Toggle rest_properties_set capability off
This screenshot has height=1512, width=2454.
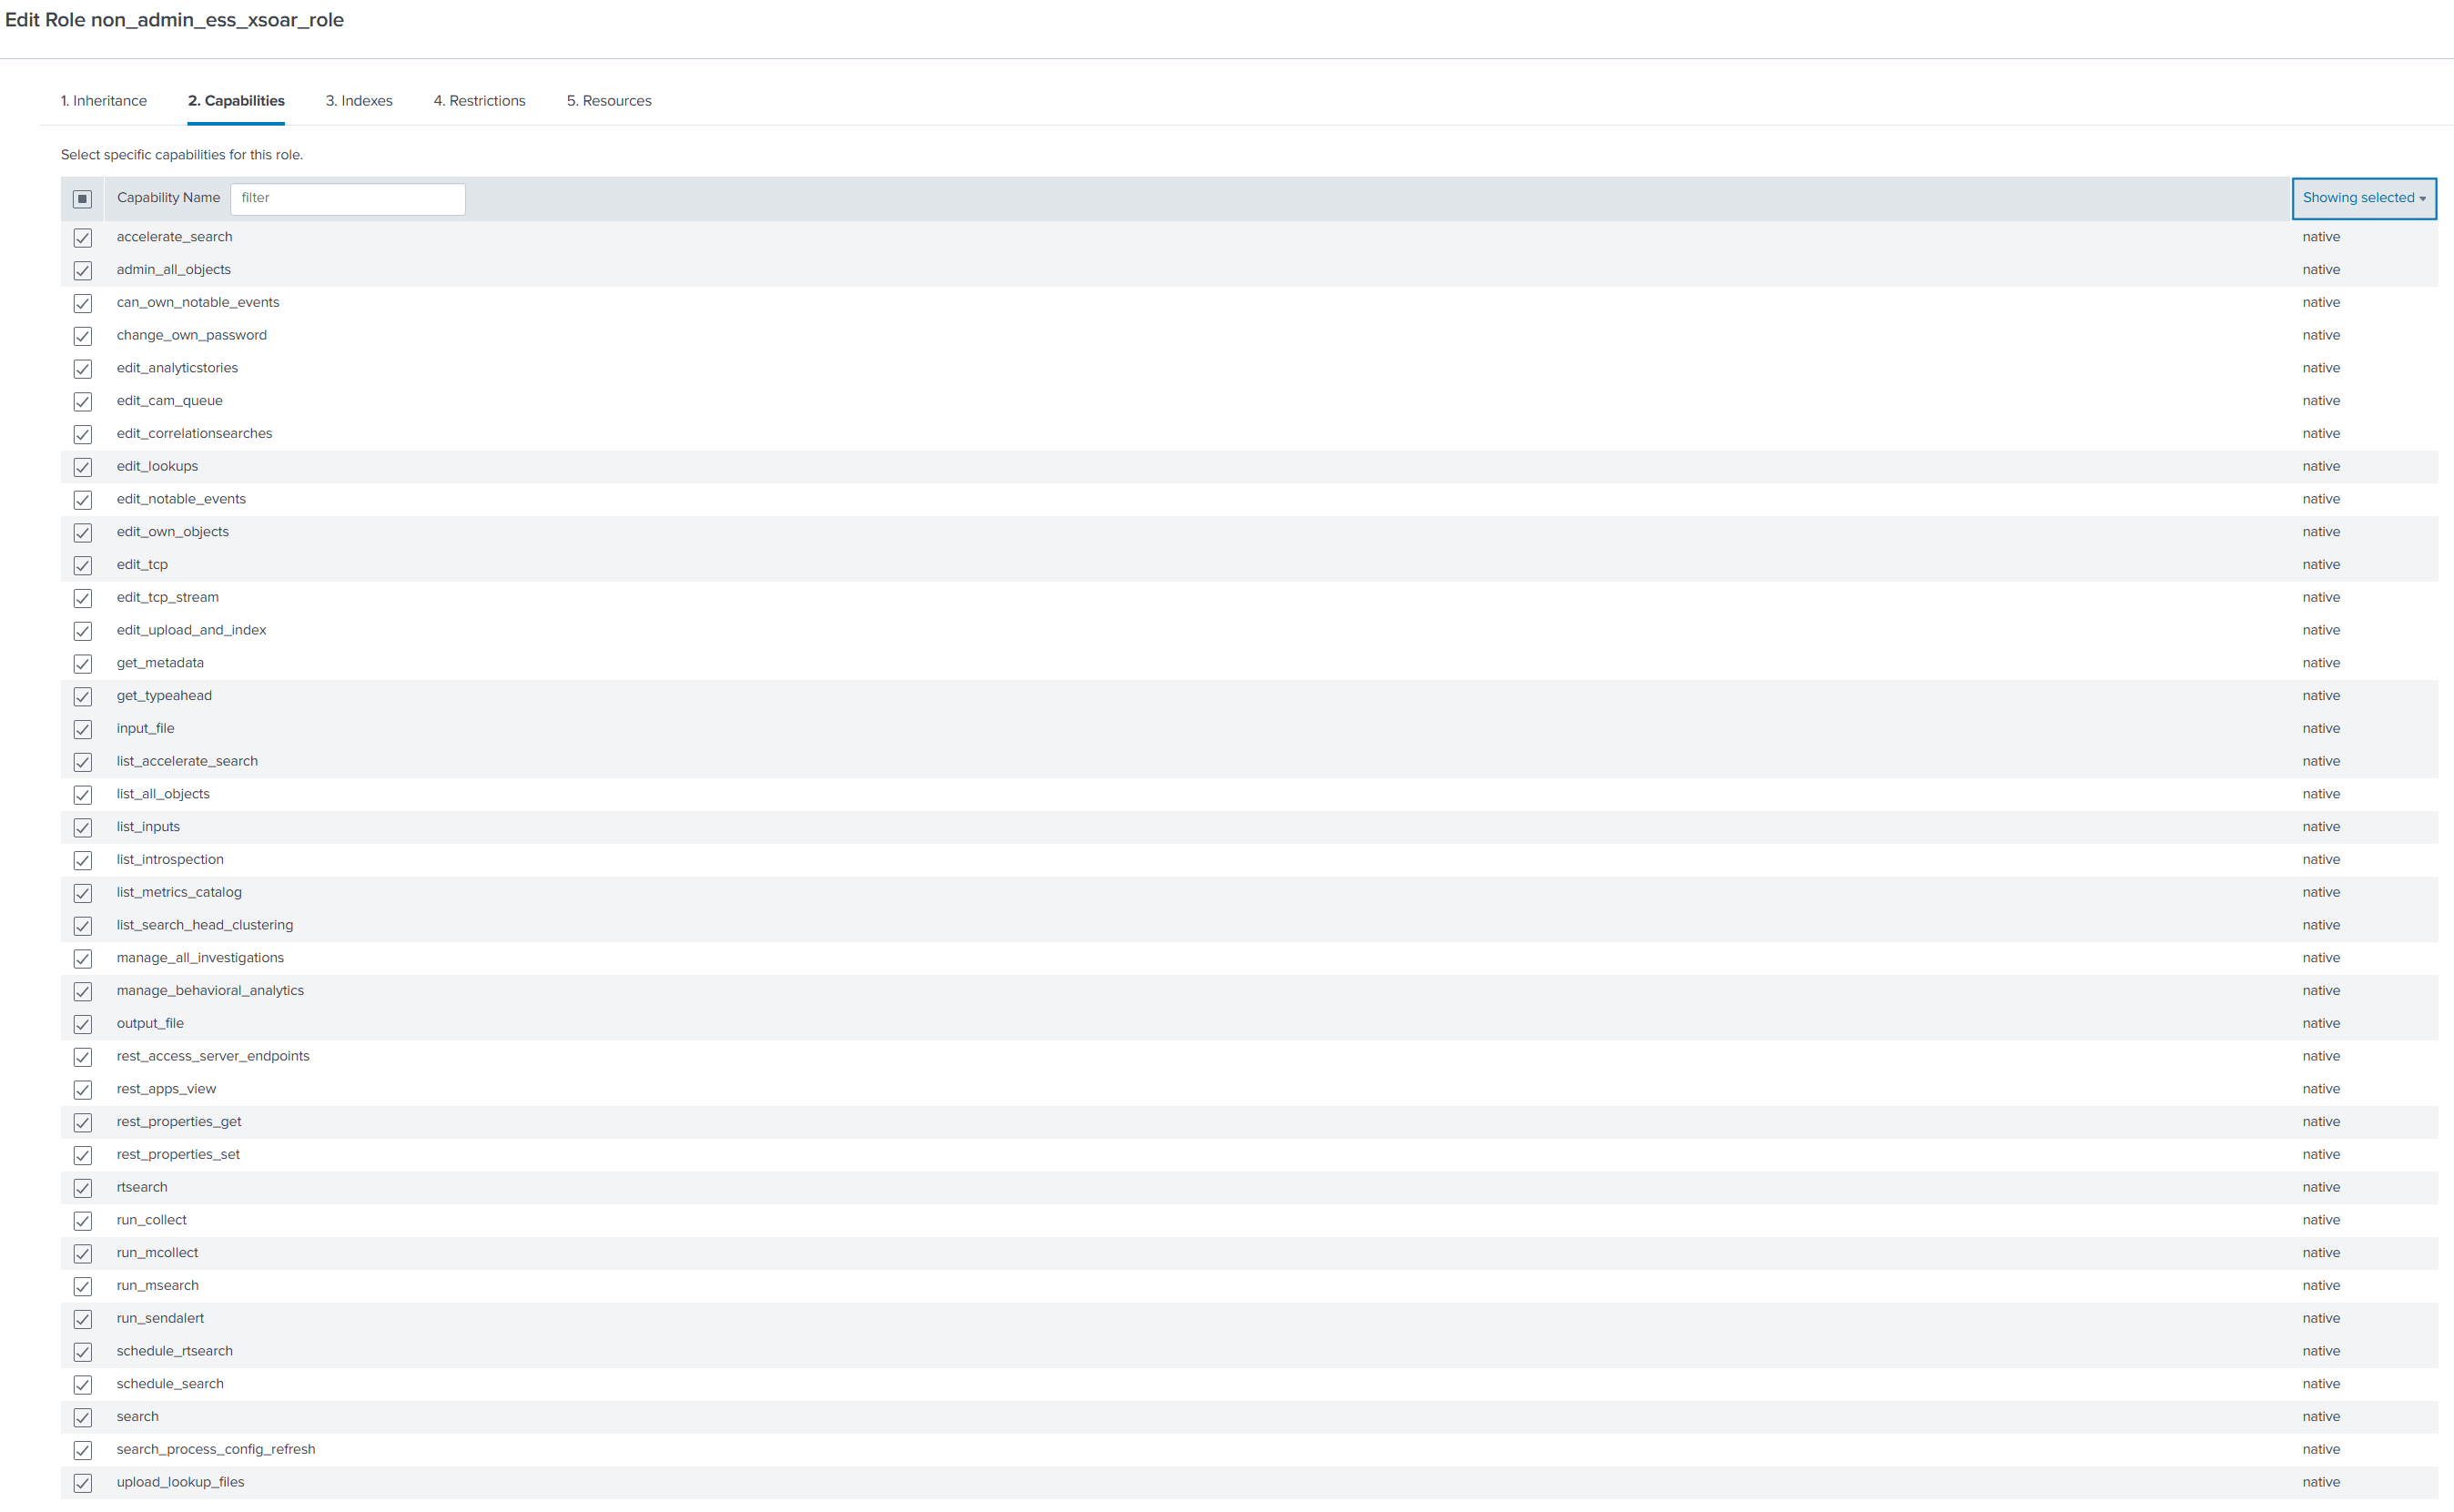click(83, 1155)
